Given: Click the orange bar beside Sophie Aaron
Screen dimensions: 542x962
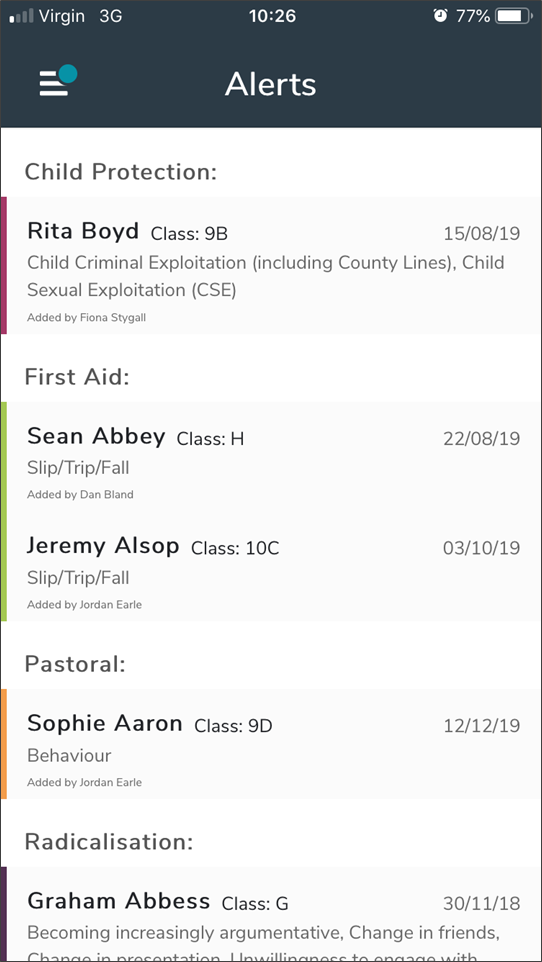Looking at the screenshot, I should click(x=4, y=744).
